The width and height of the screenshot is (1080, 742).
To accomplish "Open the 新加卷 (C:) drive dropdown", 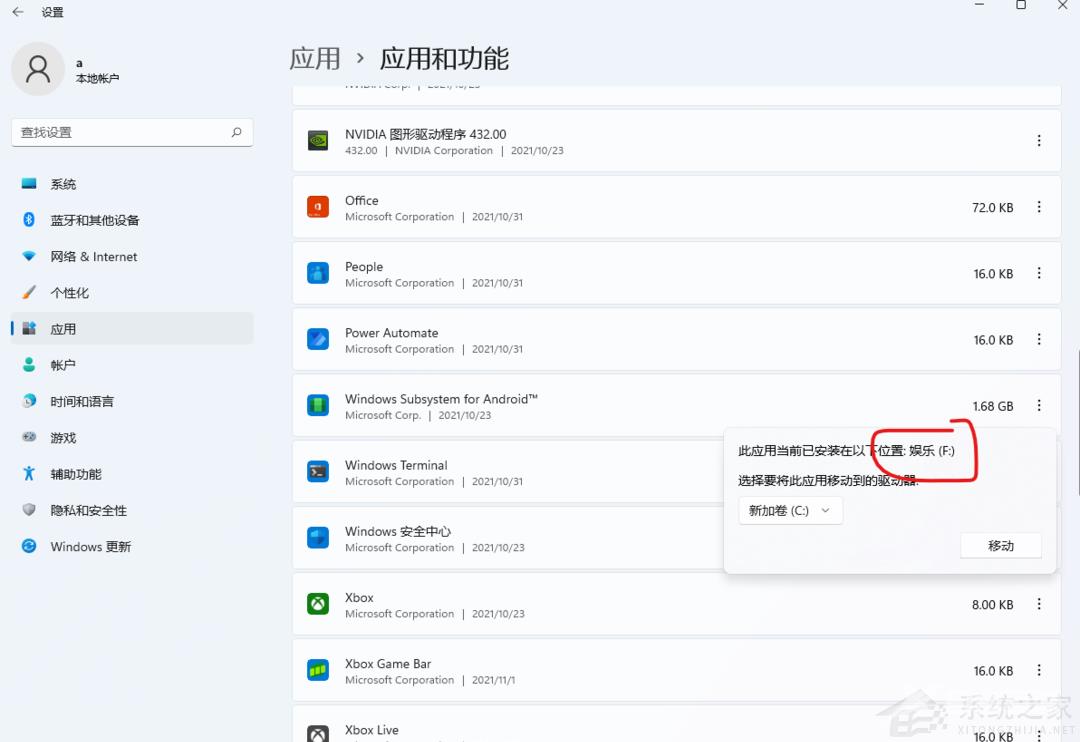I will coord(790,510).
